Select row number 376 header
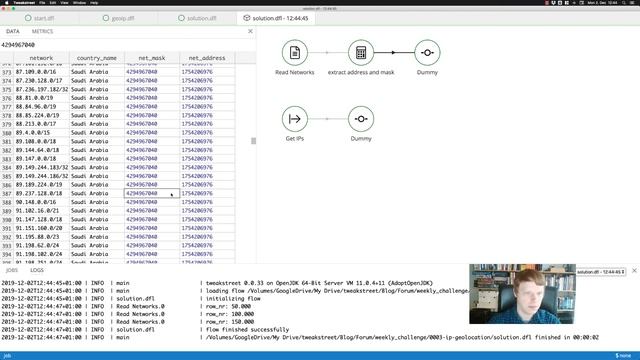The width and height of the screenshot is (640, 360). (x=7, y=98)
